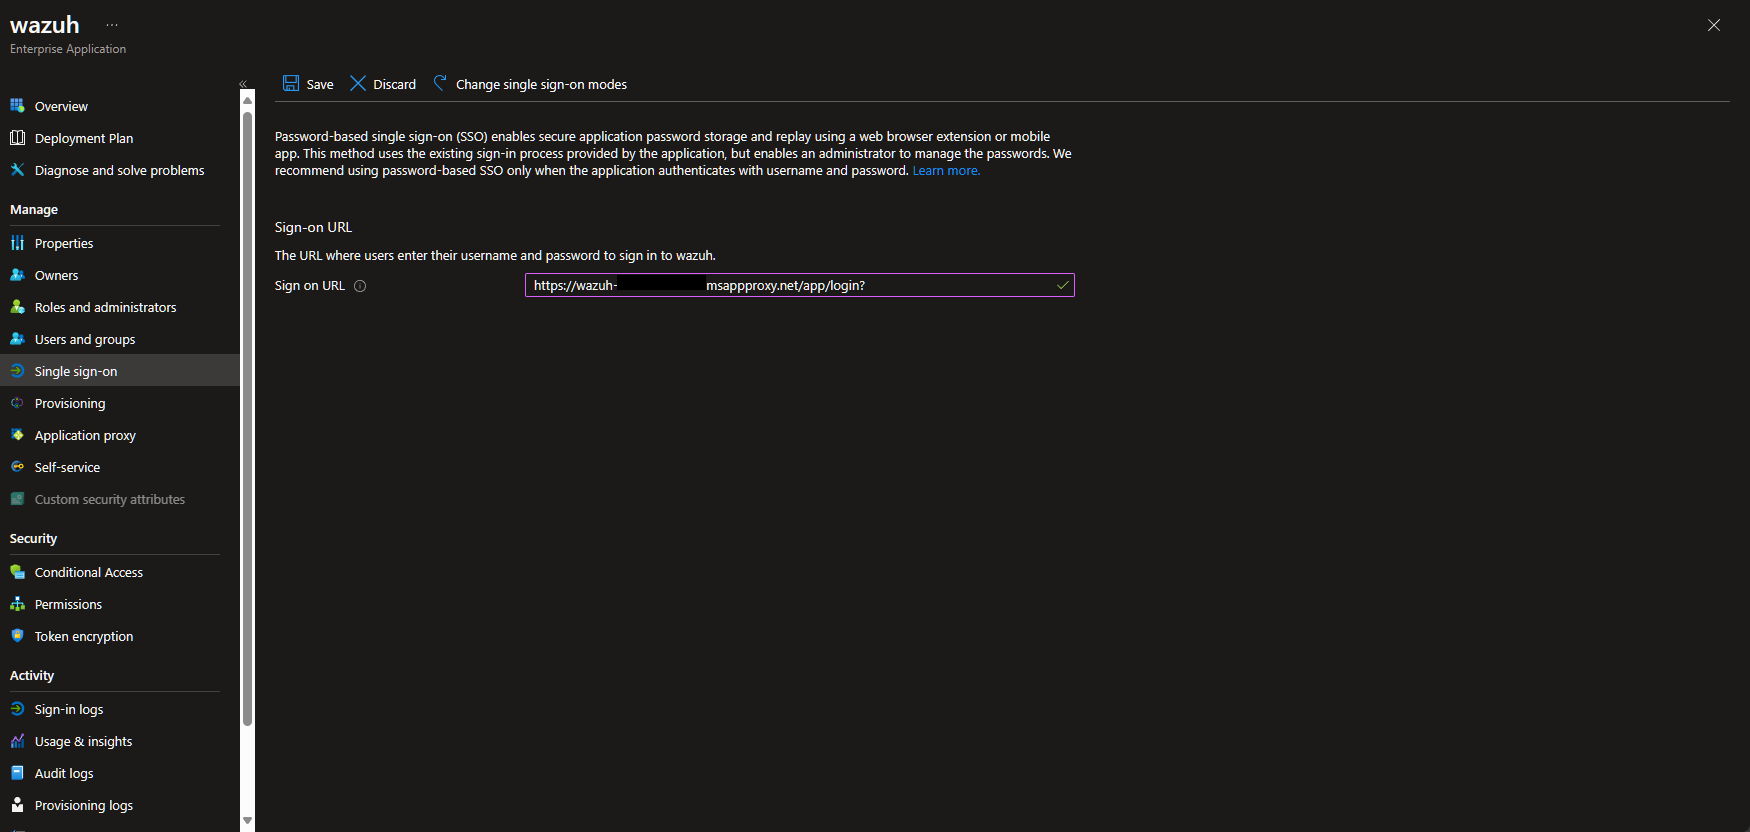Click the sidebar scroll down arrow
The image size is (1750, 832).
pos(247,820)
